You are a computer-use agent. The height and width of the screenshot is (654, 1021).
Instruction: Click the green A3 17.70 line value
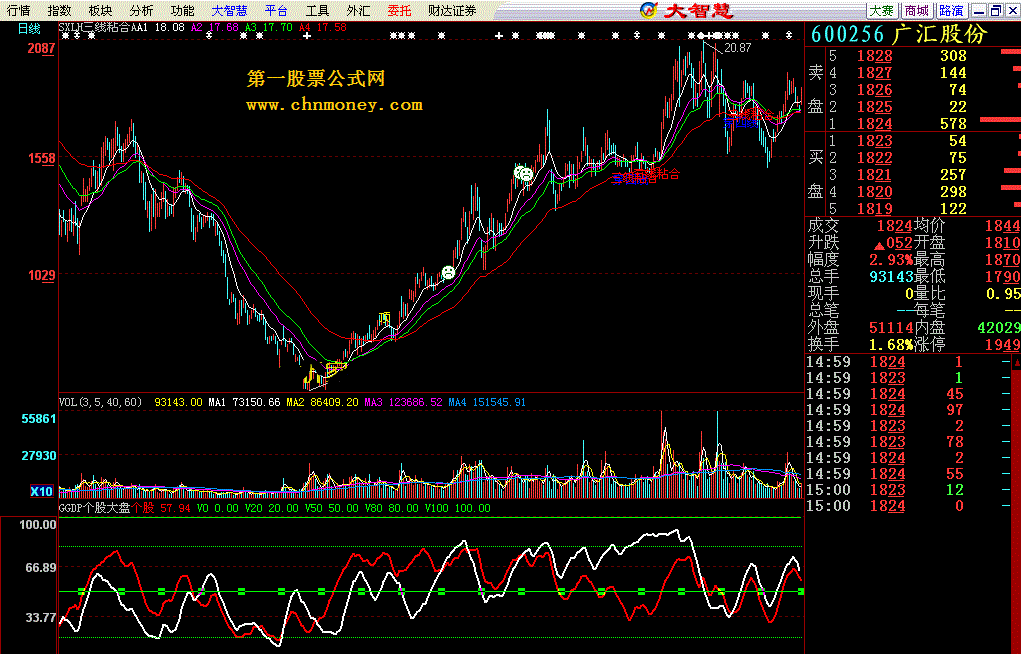click(269, 27)
